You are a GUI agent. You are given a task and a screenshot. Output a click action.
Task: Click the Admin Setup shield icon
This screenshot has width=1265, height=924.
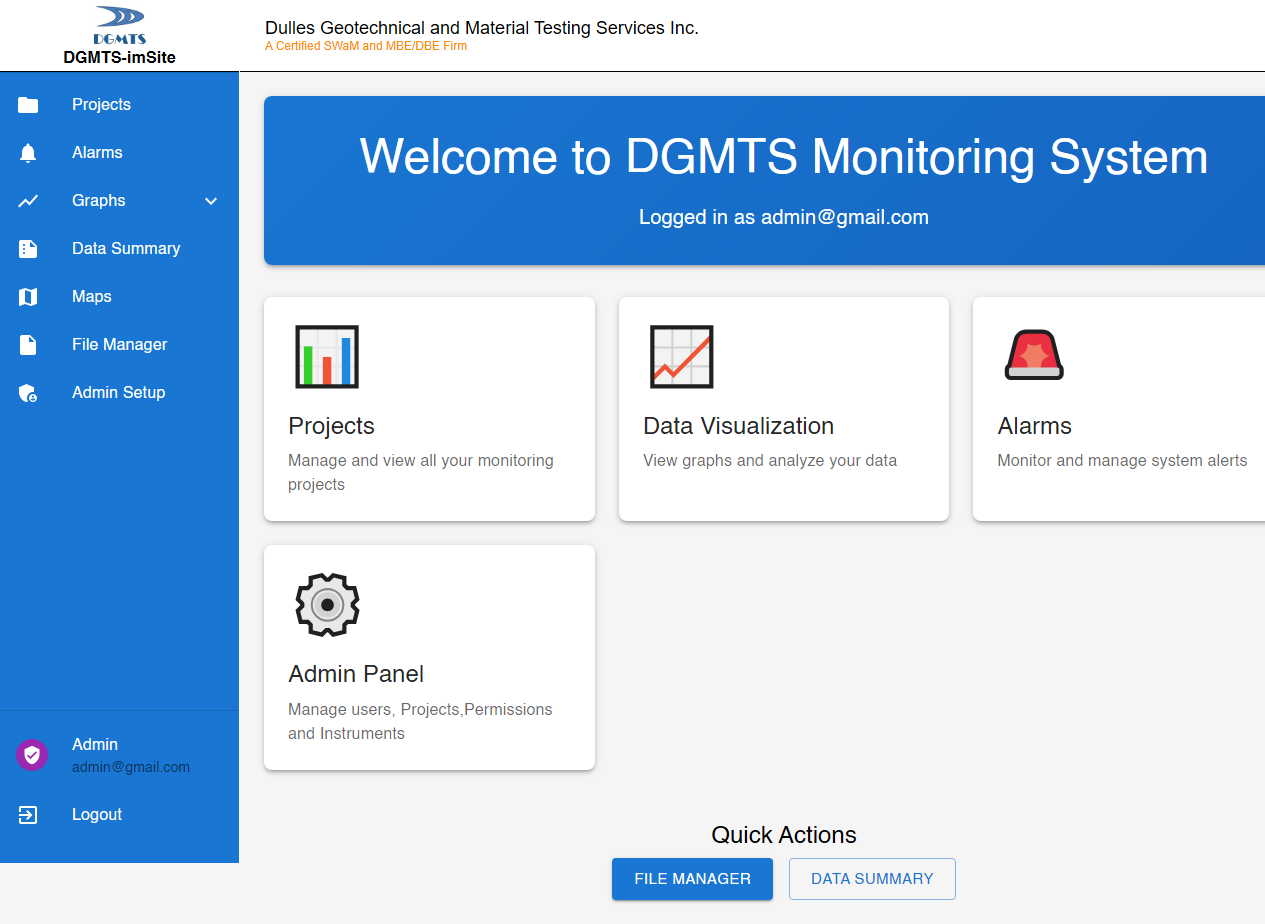click(x=28, y=393)
